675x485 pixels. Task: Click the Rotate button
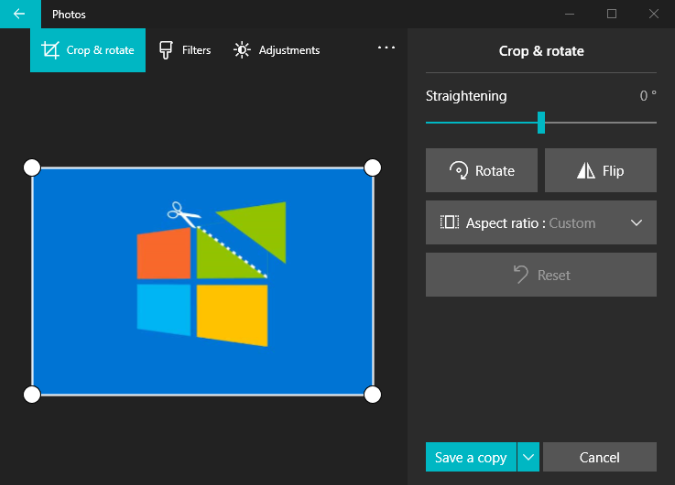(x=482, y=170)
